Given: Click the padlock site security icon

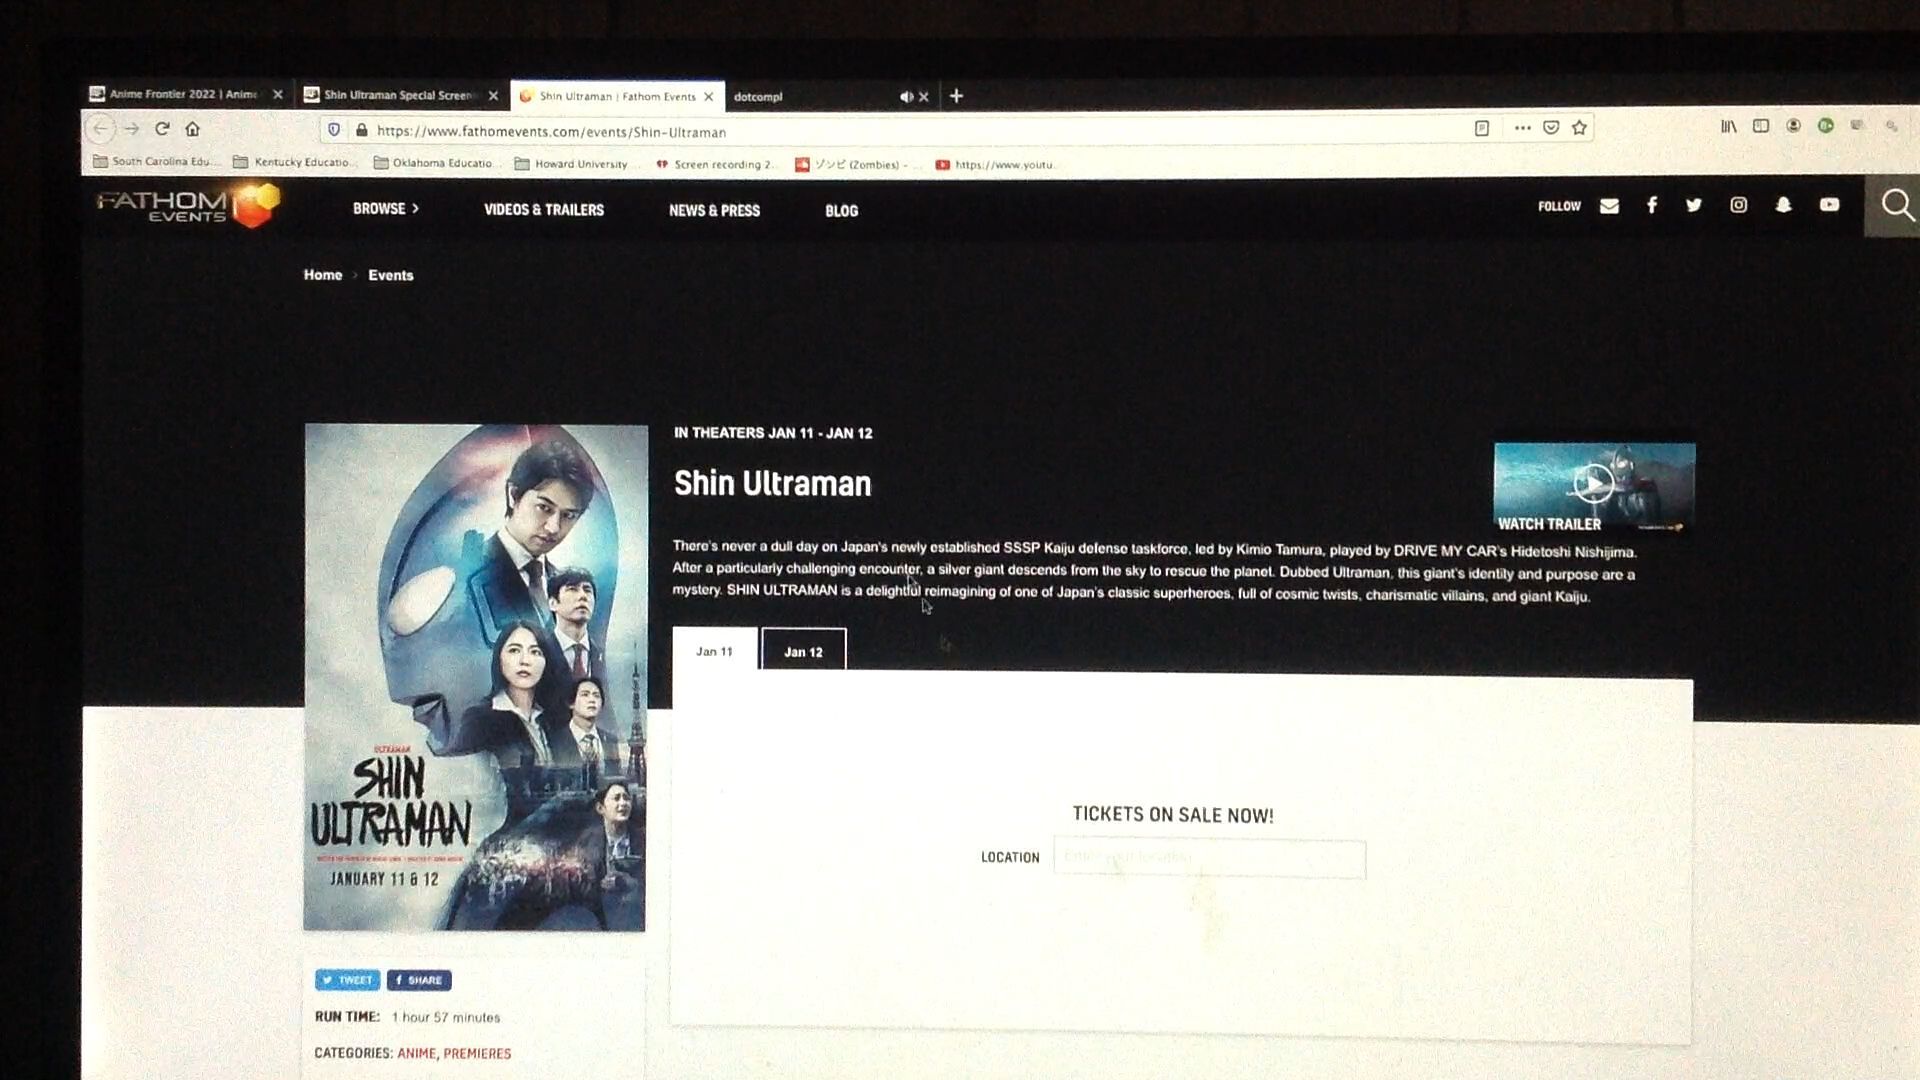Looking at the screenshot, I should [361, 131].
